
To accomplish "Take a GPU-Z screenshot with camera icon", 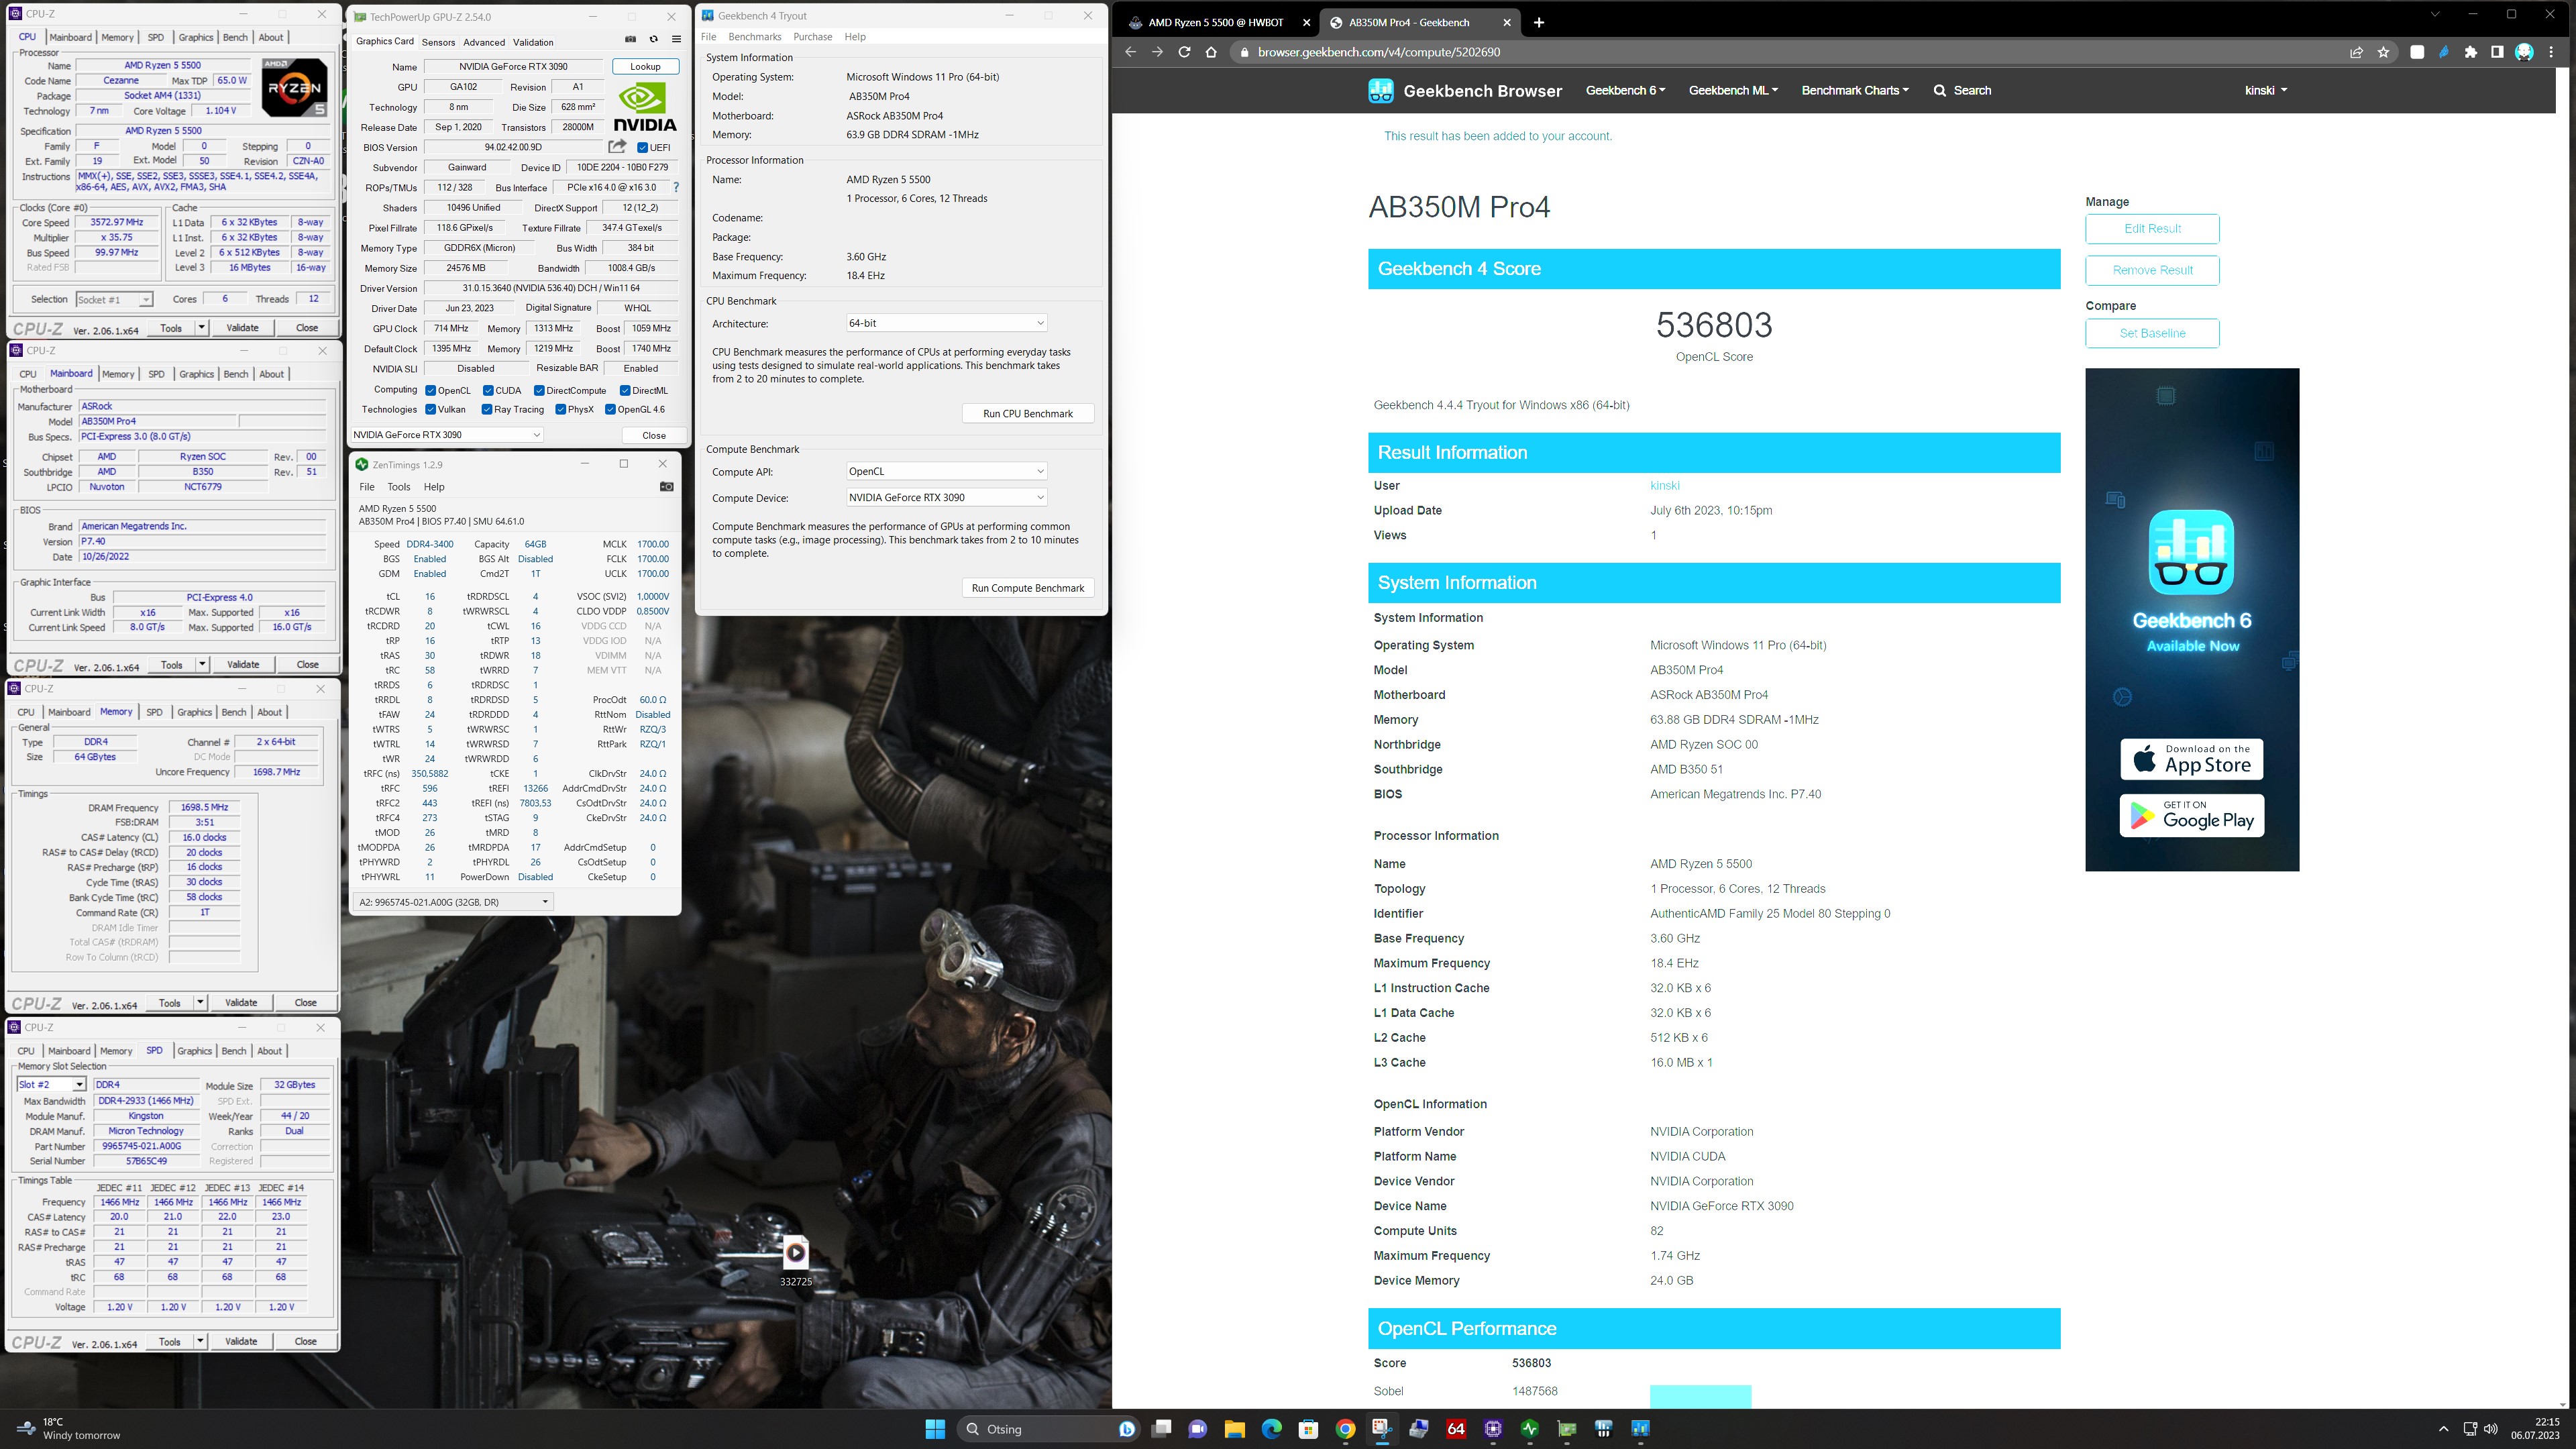I will pos(630,39).
